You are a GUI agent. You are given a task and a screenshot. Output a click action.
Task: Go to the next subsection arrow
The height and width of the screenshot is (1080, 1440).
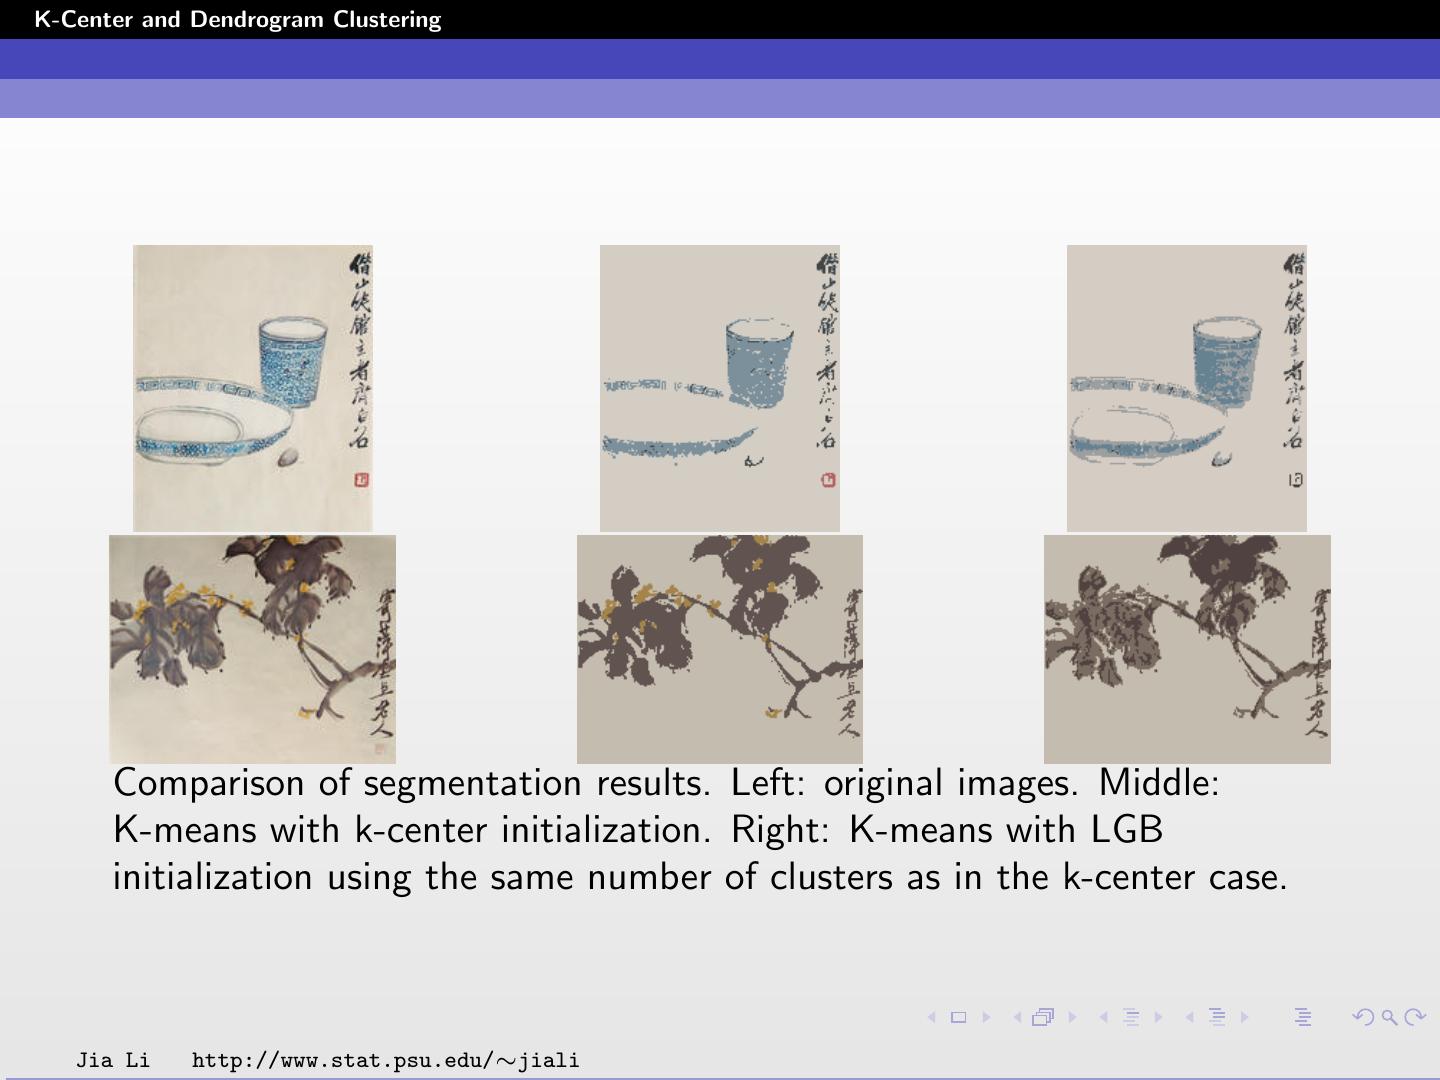tap(1159, 1018)
